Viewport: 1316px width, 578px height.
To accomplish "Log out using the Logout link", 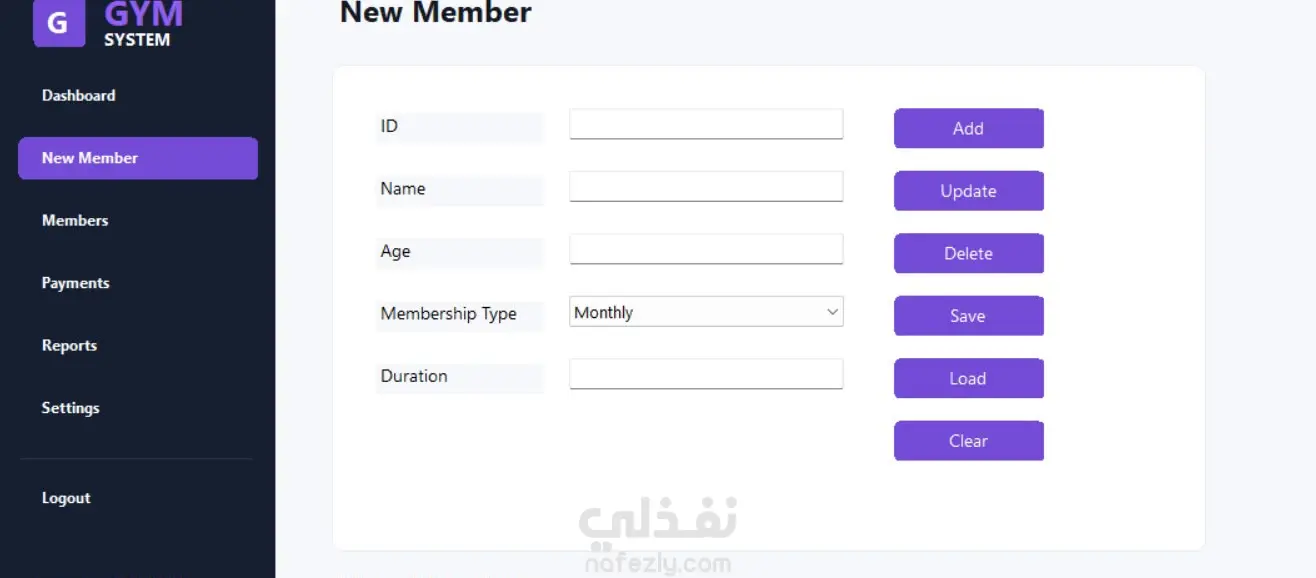I will pos(66,498).
